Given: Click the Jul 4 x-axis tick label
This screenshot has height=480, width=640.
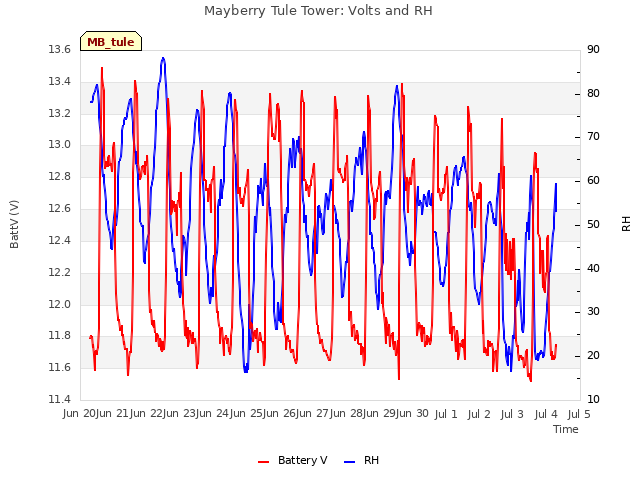Looking at the screenshot, I should coord(546,414).
